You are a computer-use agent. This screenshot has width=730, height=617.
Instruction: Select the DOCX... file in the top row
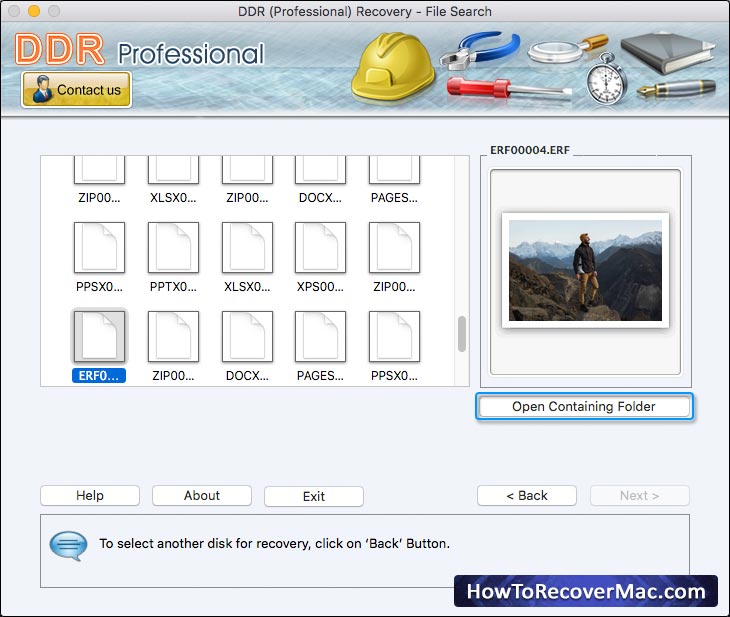(320, 170)
